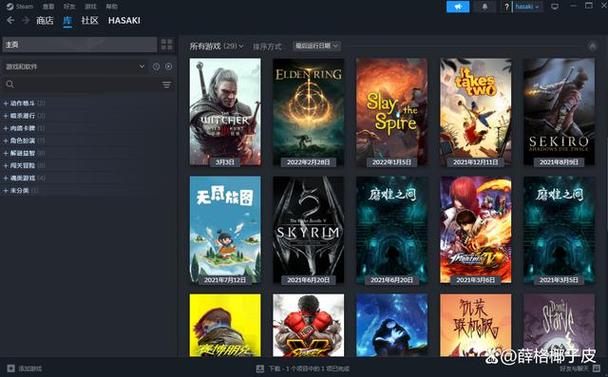The width and height of the screenshot is (608, 377).
Task: Open the Sekiro game cover
Action: (559, 112)
